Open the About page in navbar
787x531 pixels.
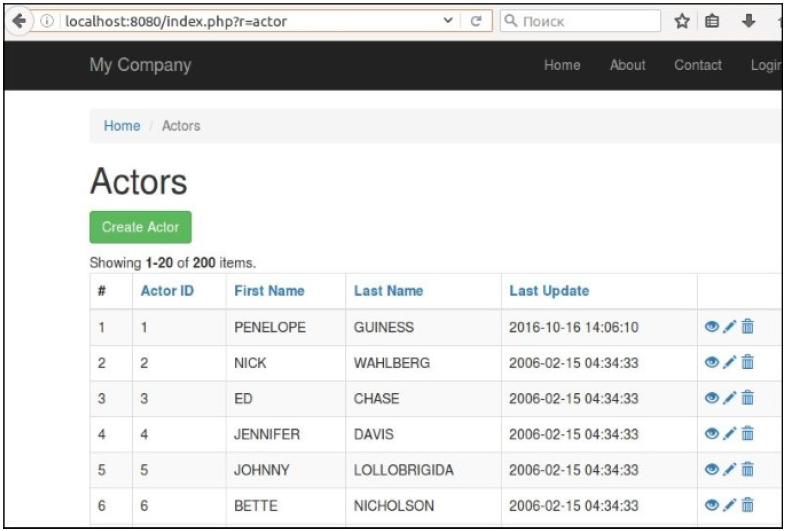coord(627,65)
